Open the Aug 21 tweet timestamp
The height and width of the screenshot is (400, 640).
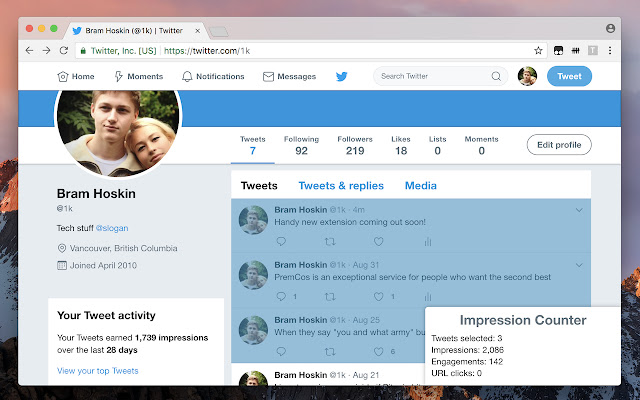pyautogui.click(x=366, y=375)
